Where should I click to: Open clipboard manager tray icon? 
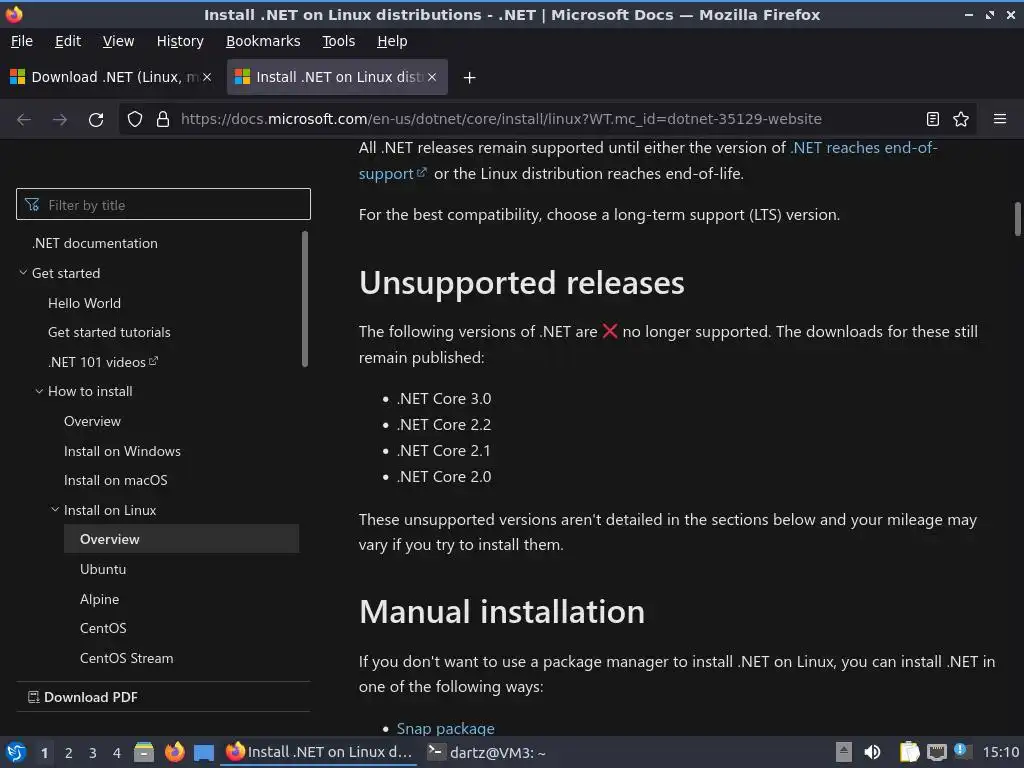click(x=908, y=752)
